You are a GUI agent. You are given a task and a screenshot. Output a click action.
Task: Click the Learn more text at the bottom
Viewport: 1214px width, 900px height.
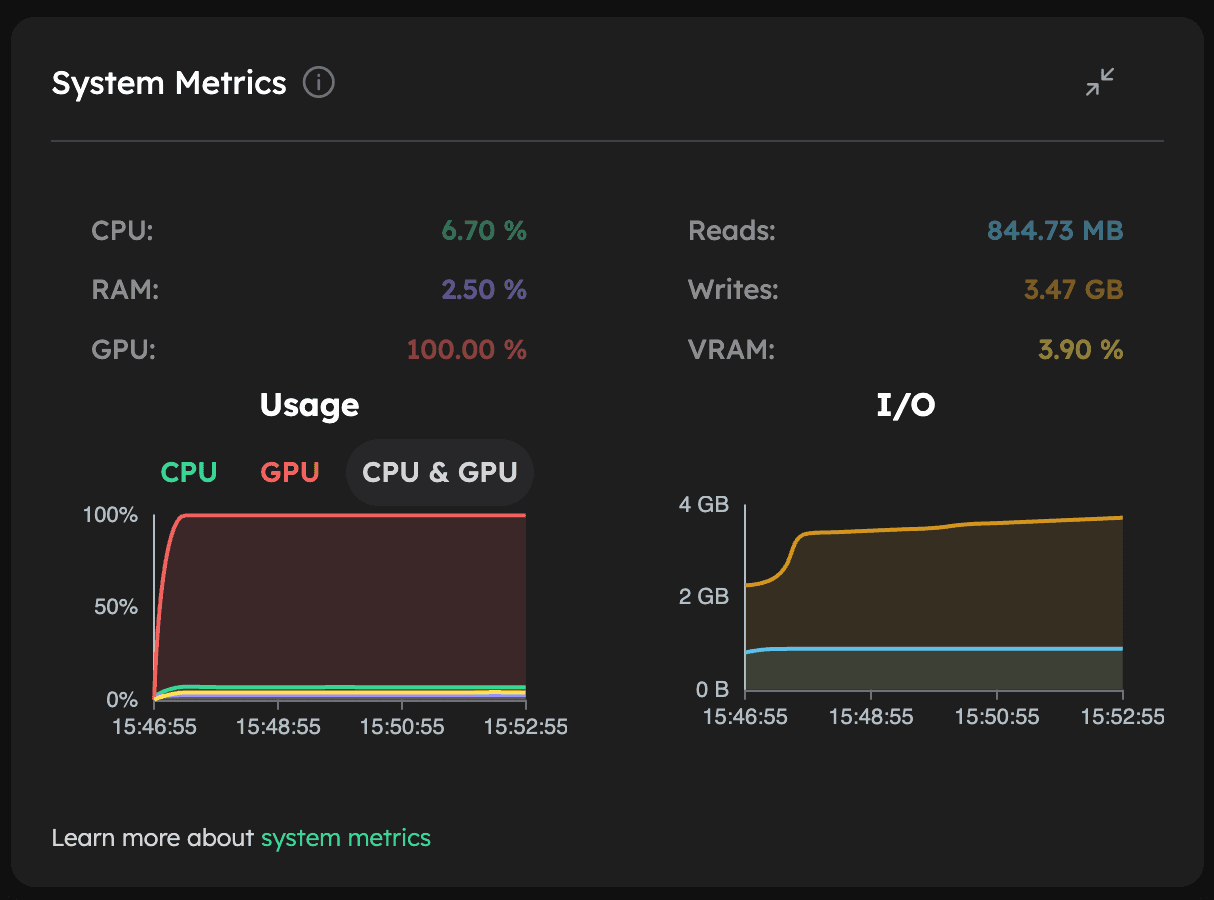[155, 837]
